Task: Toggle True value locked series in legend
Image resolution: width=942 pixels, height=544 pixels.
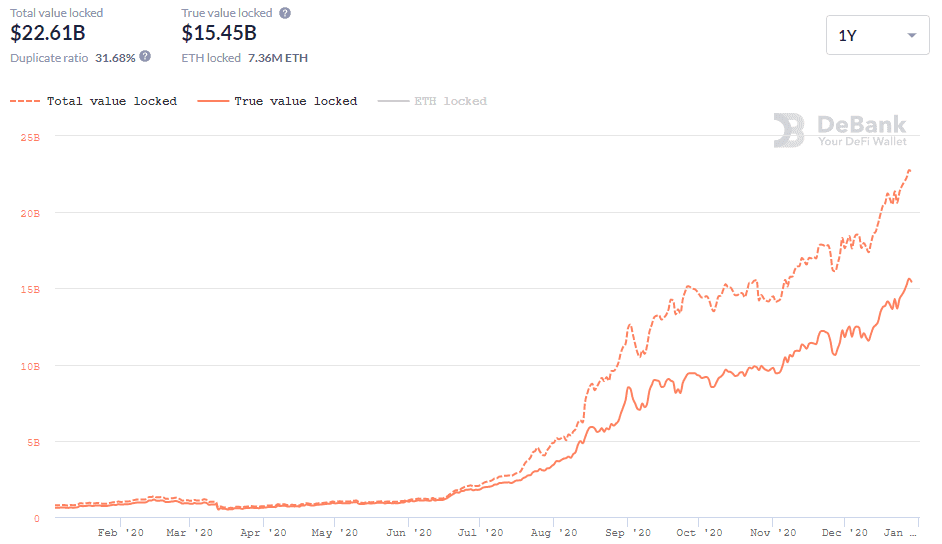Action: 277,101
